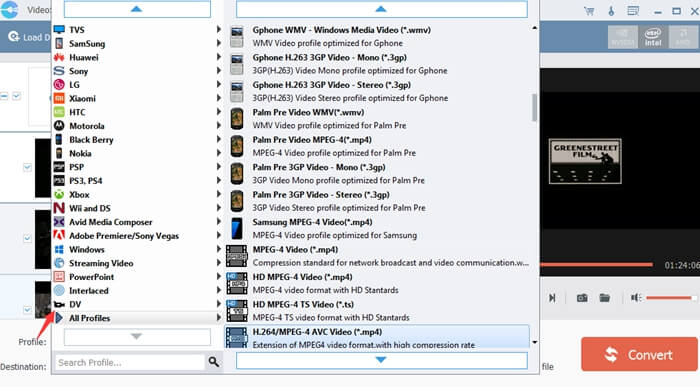The image size is (700, 387).
Task: Click the Samsung MPEG-4 Video phone icon
Action: 237,229
